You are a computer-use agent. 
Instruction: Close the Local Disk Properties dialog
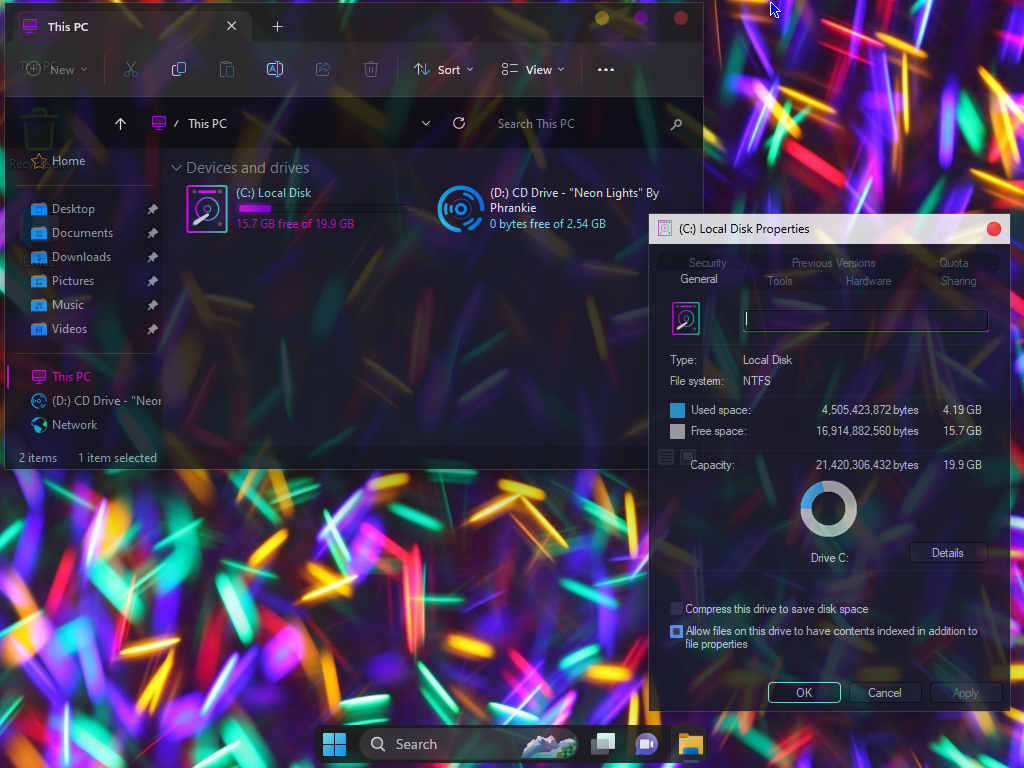[993, 229]
